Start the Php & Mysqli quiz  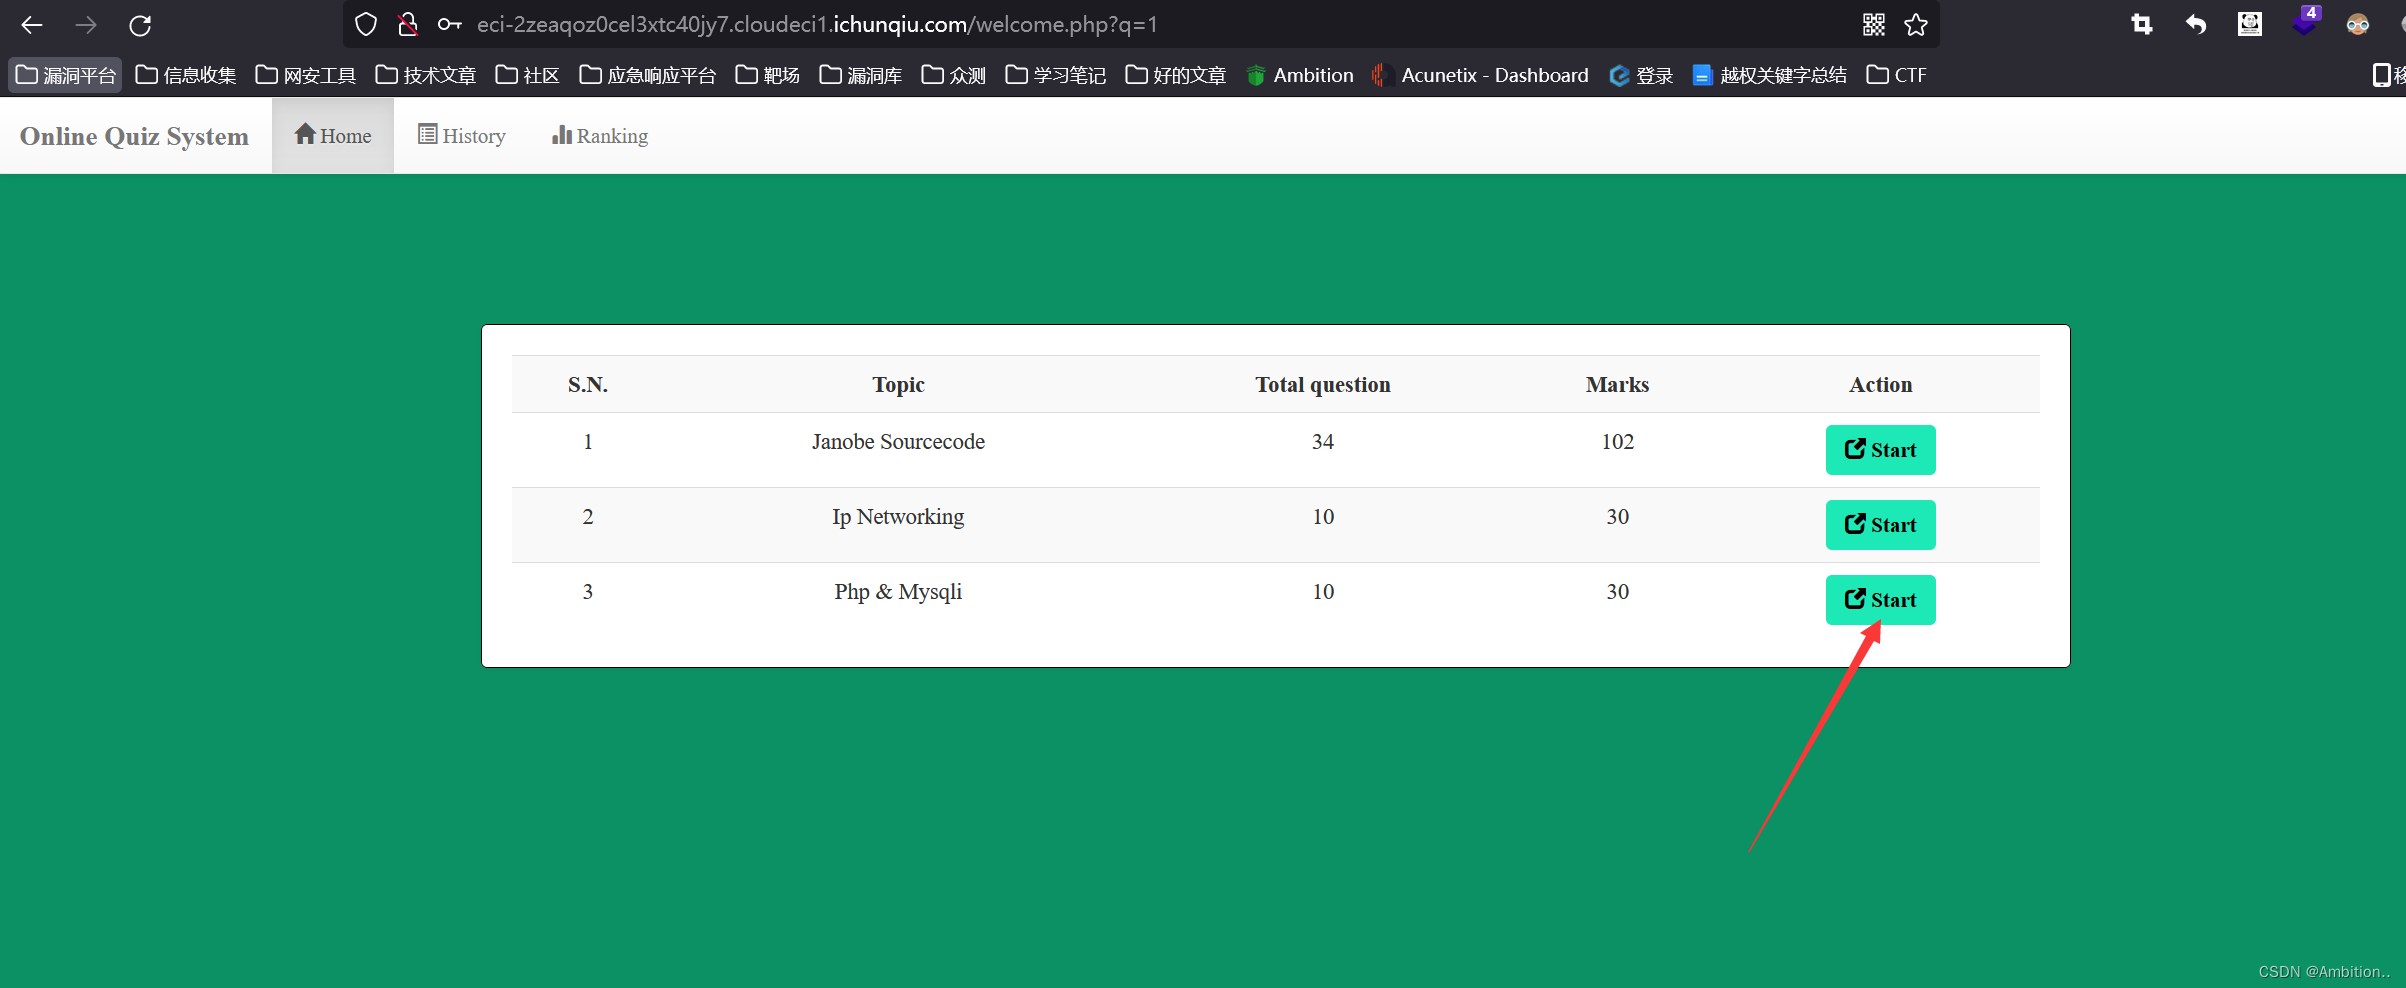(1880, 599)
